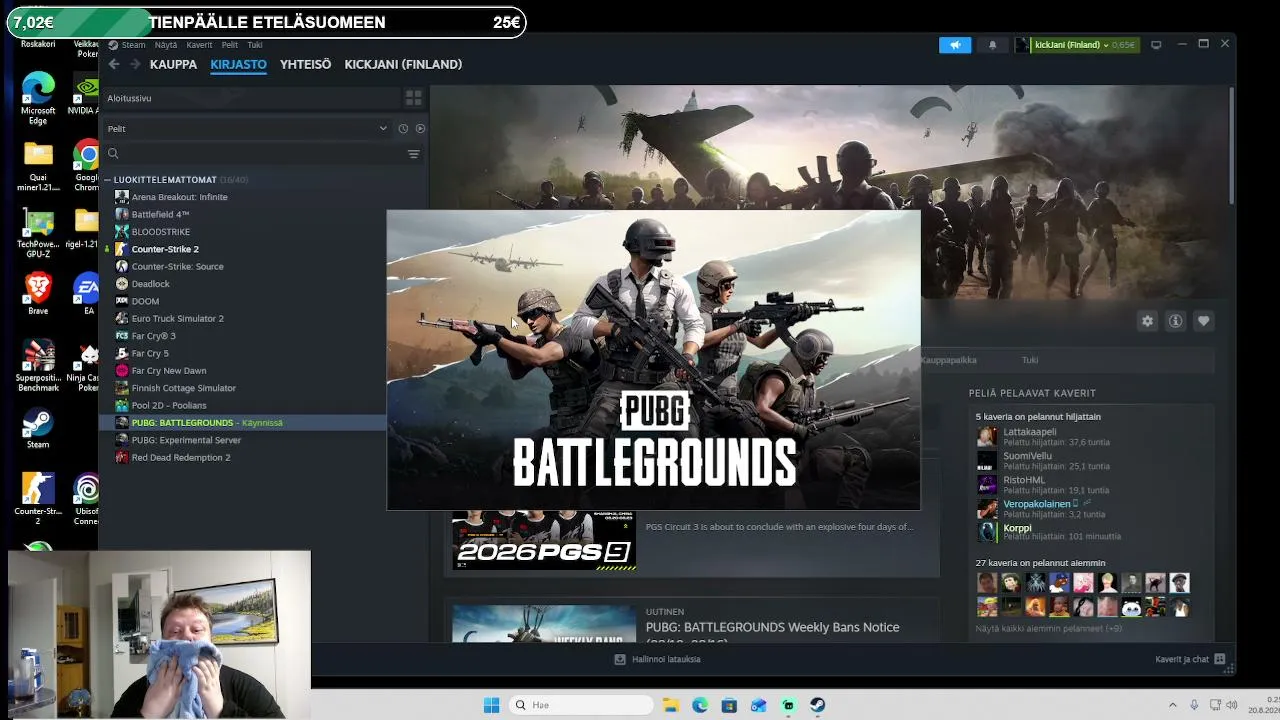Collapse the LUOKITTELEMATTOMAT category
Image resolution: width=1280 pixels, height=720 pixels.
click(x=107, y=180)
